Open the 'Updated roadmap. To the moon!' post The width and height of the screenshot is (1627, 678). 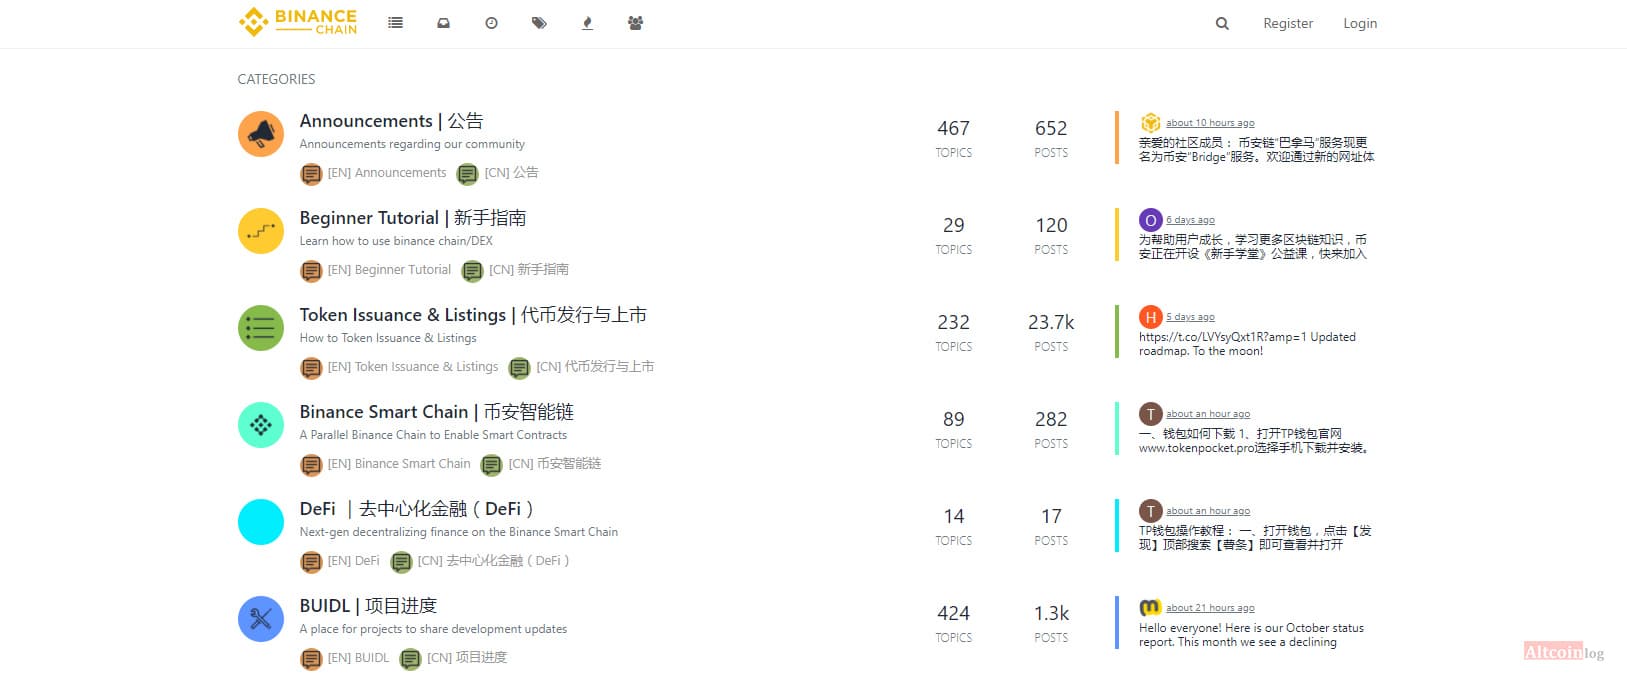(x=1247, y=344)
